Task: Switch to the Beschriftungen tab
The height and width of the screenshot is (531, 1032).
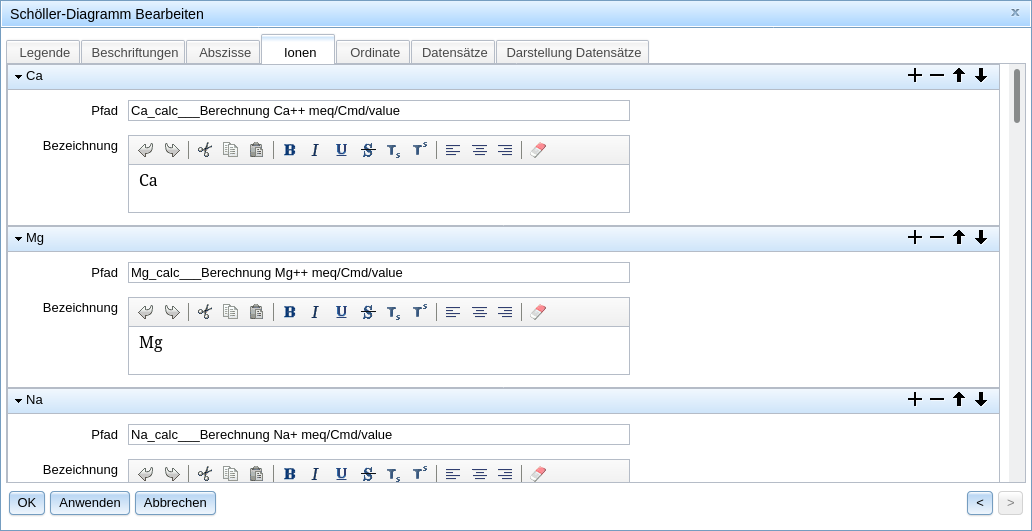Action: click(x=135, y=53)
